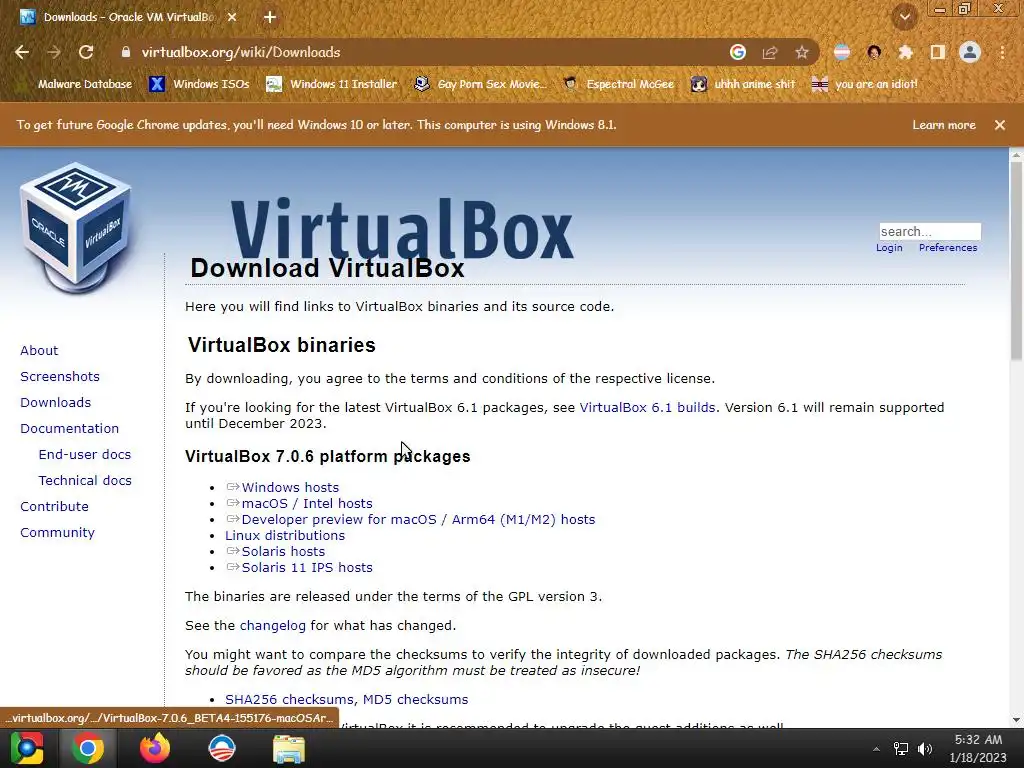1024x768 pixels.
Task: Click the scrollbar down arrow
Action: pos(1016,720)
